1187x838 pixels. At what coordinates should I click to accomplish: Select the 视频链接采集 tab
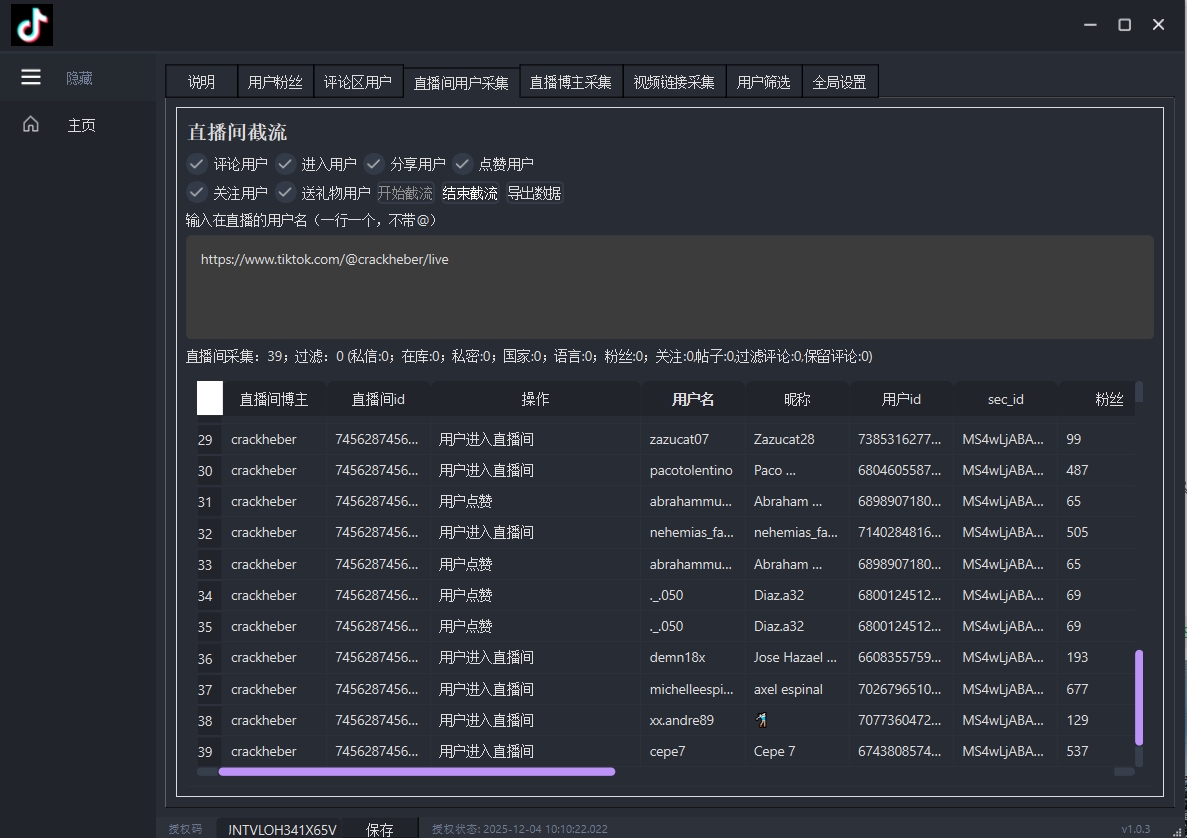673,82
